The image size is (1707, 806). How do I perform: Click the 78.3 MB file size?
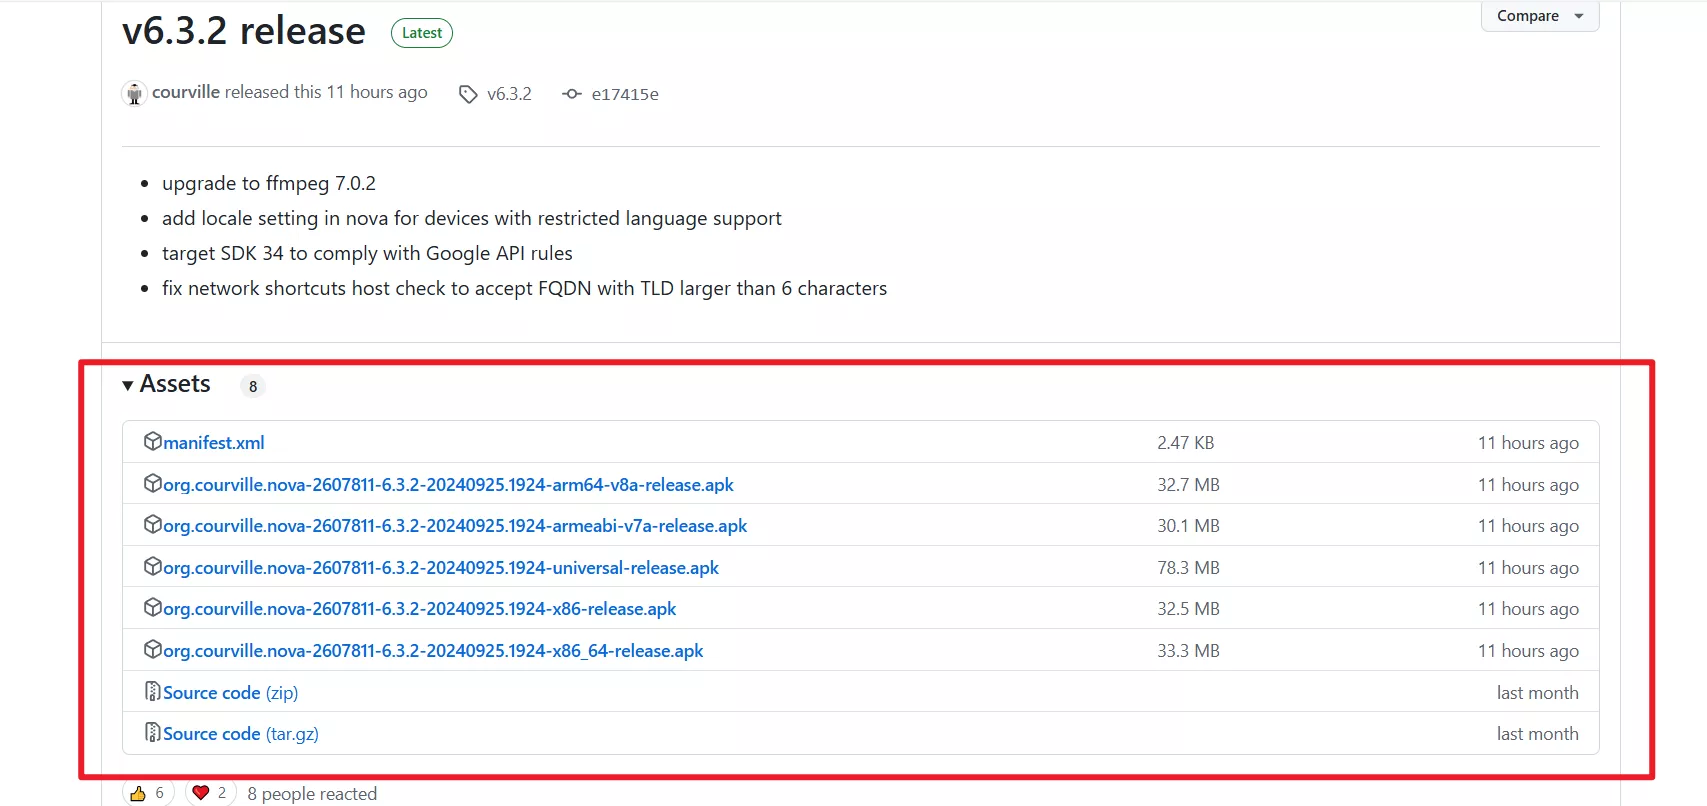coord(1189,567)
